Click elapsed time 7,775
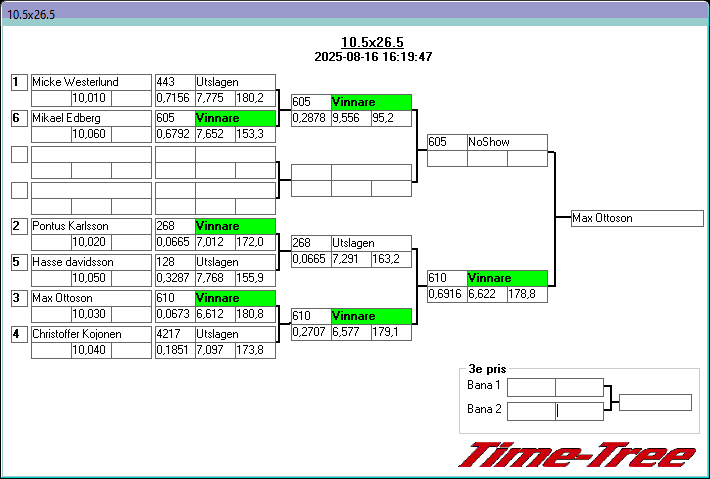The image size is (710, 479). (x=215, y=98)
